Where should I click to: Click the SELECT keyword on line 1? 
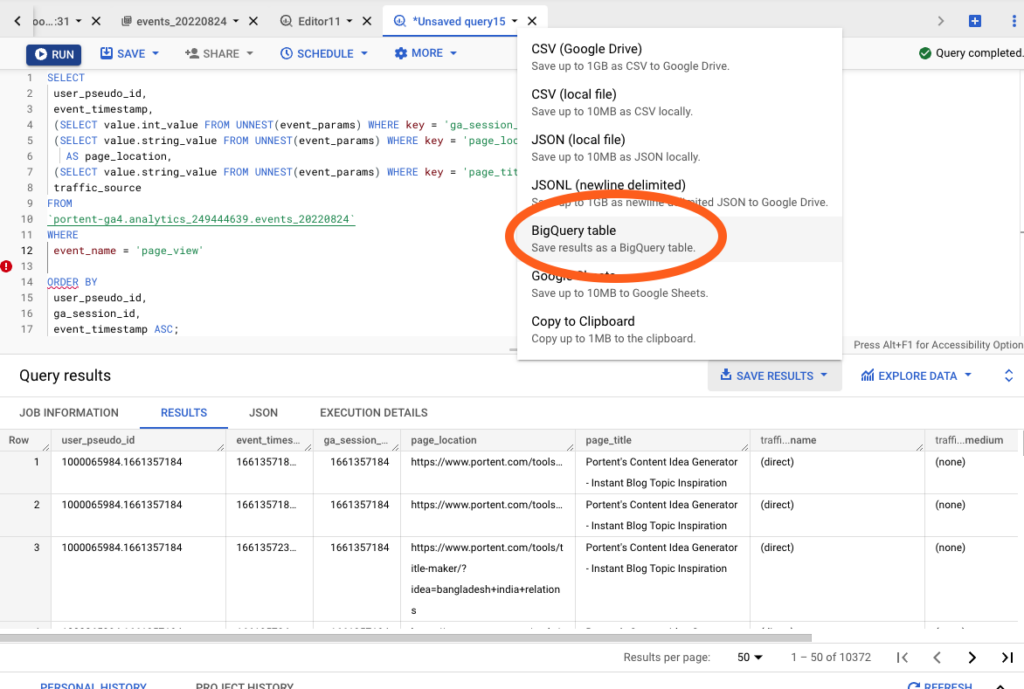point(66,77)
